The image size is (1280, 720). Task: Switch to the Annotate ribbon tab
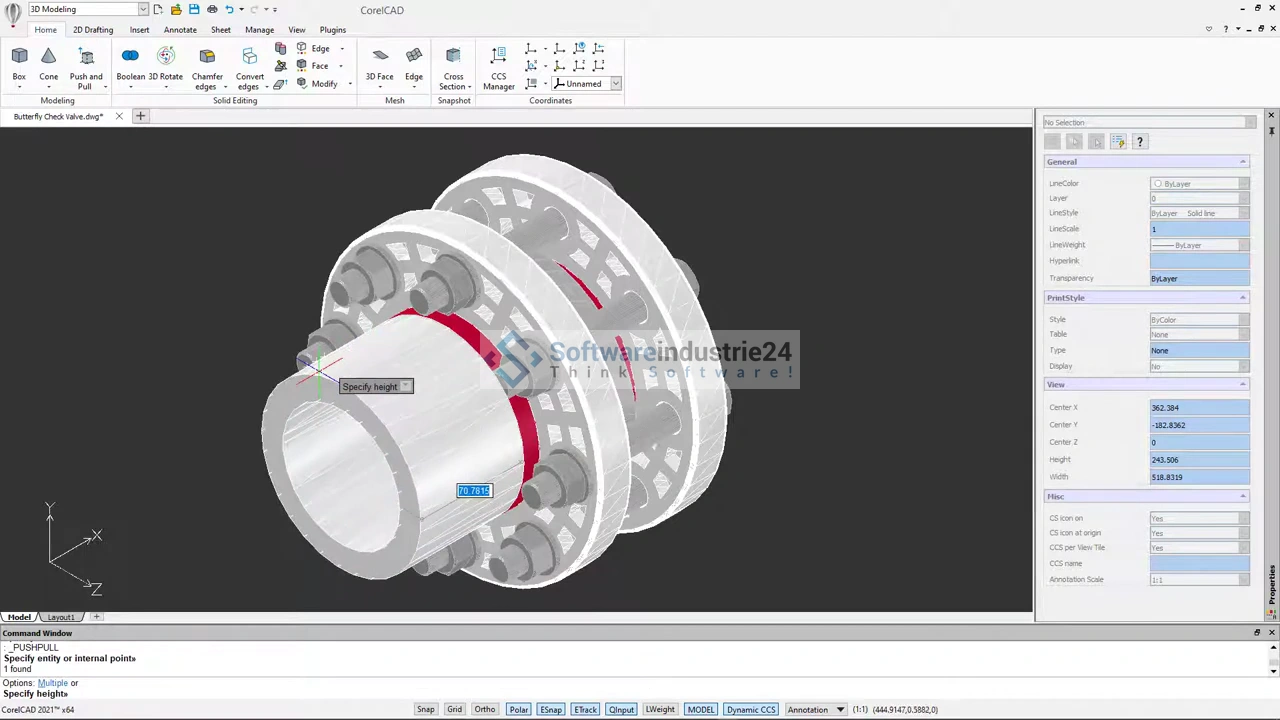[180, 30]
